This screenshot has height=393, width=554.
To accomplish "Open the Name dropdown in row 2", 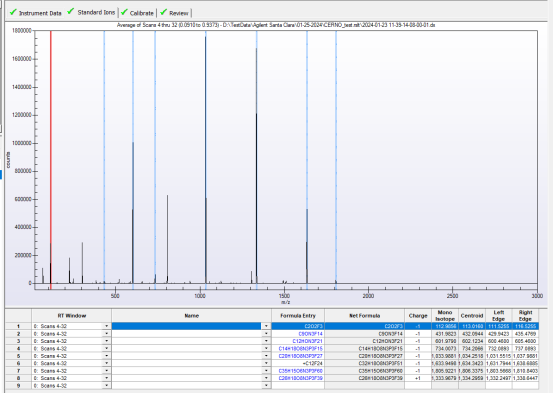I will 266,334.
